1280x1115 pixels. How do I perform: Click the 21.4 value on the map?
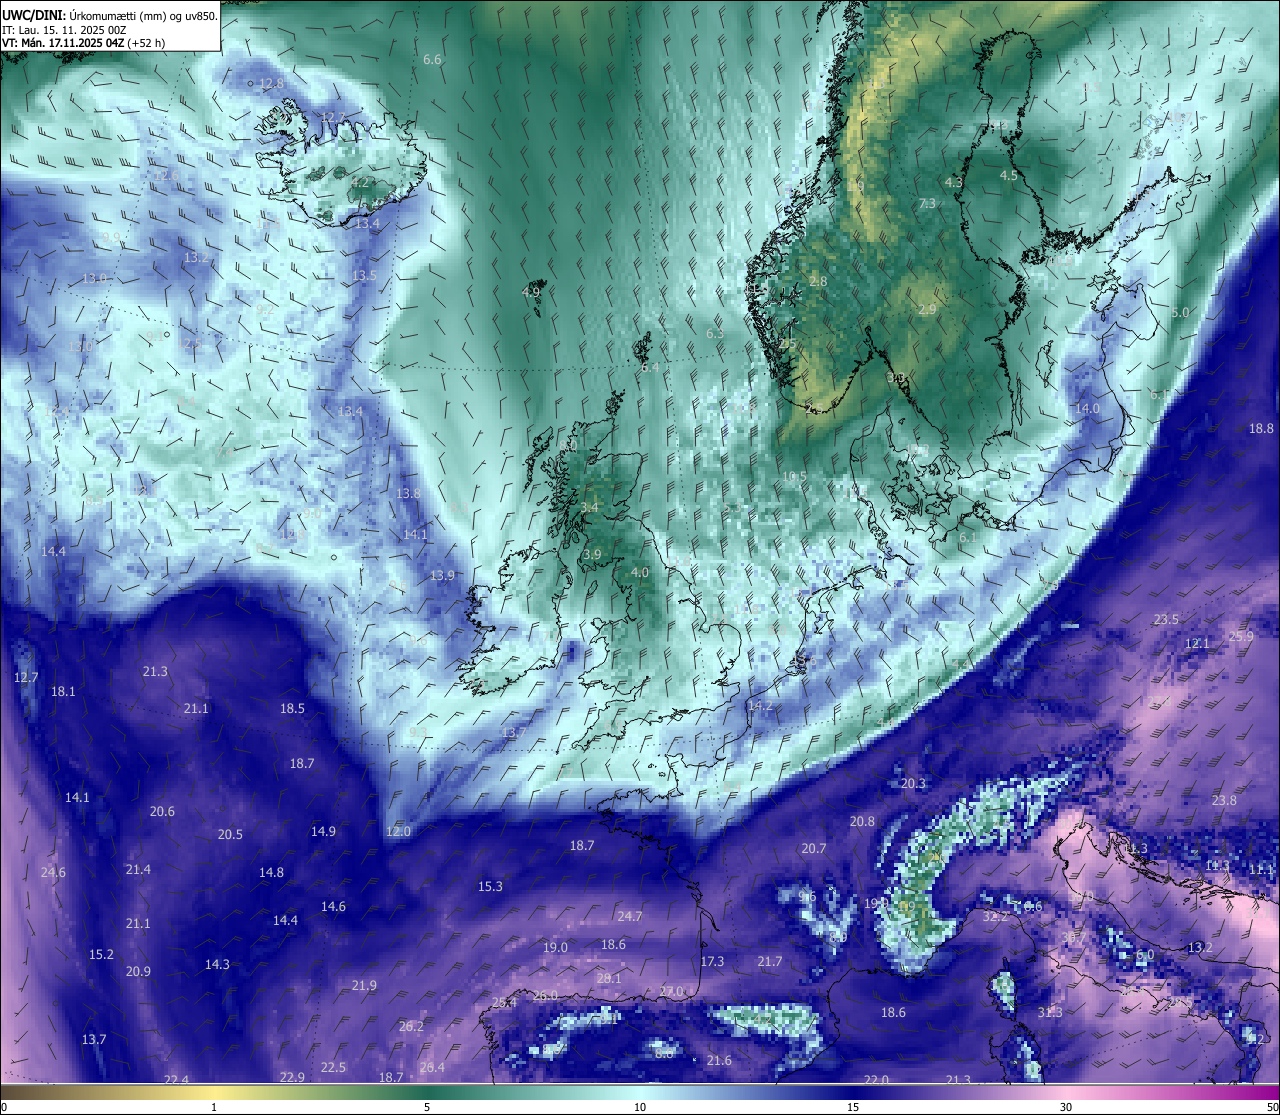(x=138, y=869)
